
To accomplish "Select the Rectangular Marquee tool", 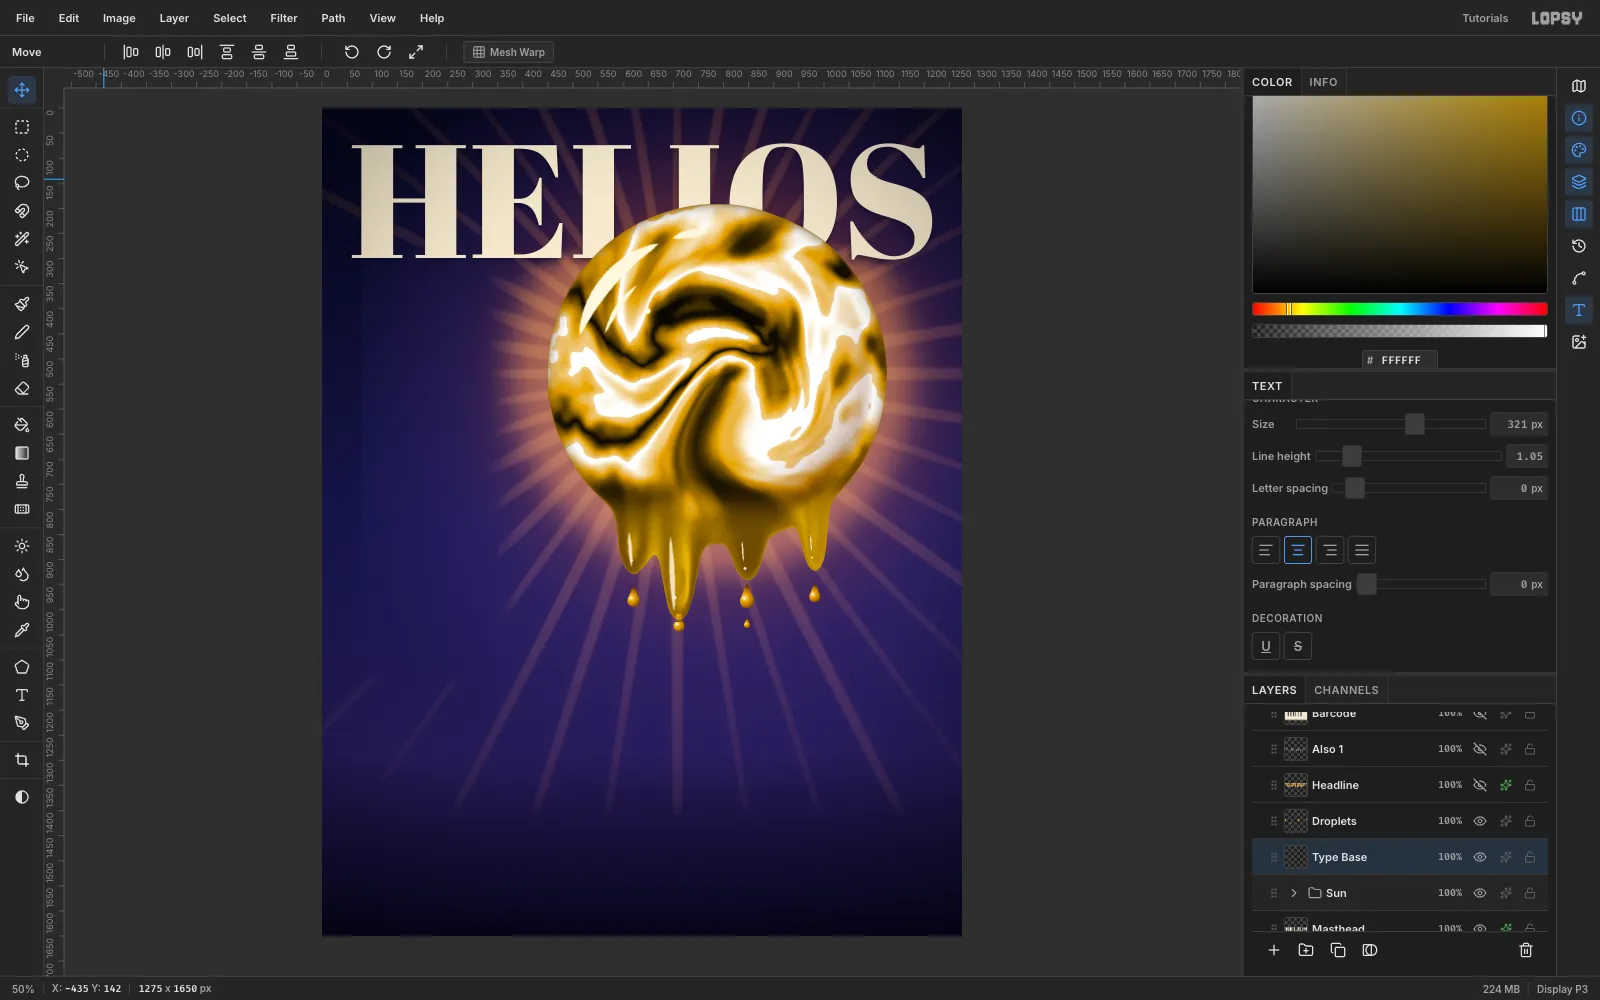I will (x=22, y=127).
